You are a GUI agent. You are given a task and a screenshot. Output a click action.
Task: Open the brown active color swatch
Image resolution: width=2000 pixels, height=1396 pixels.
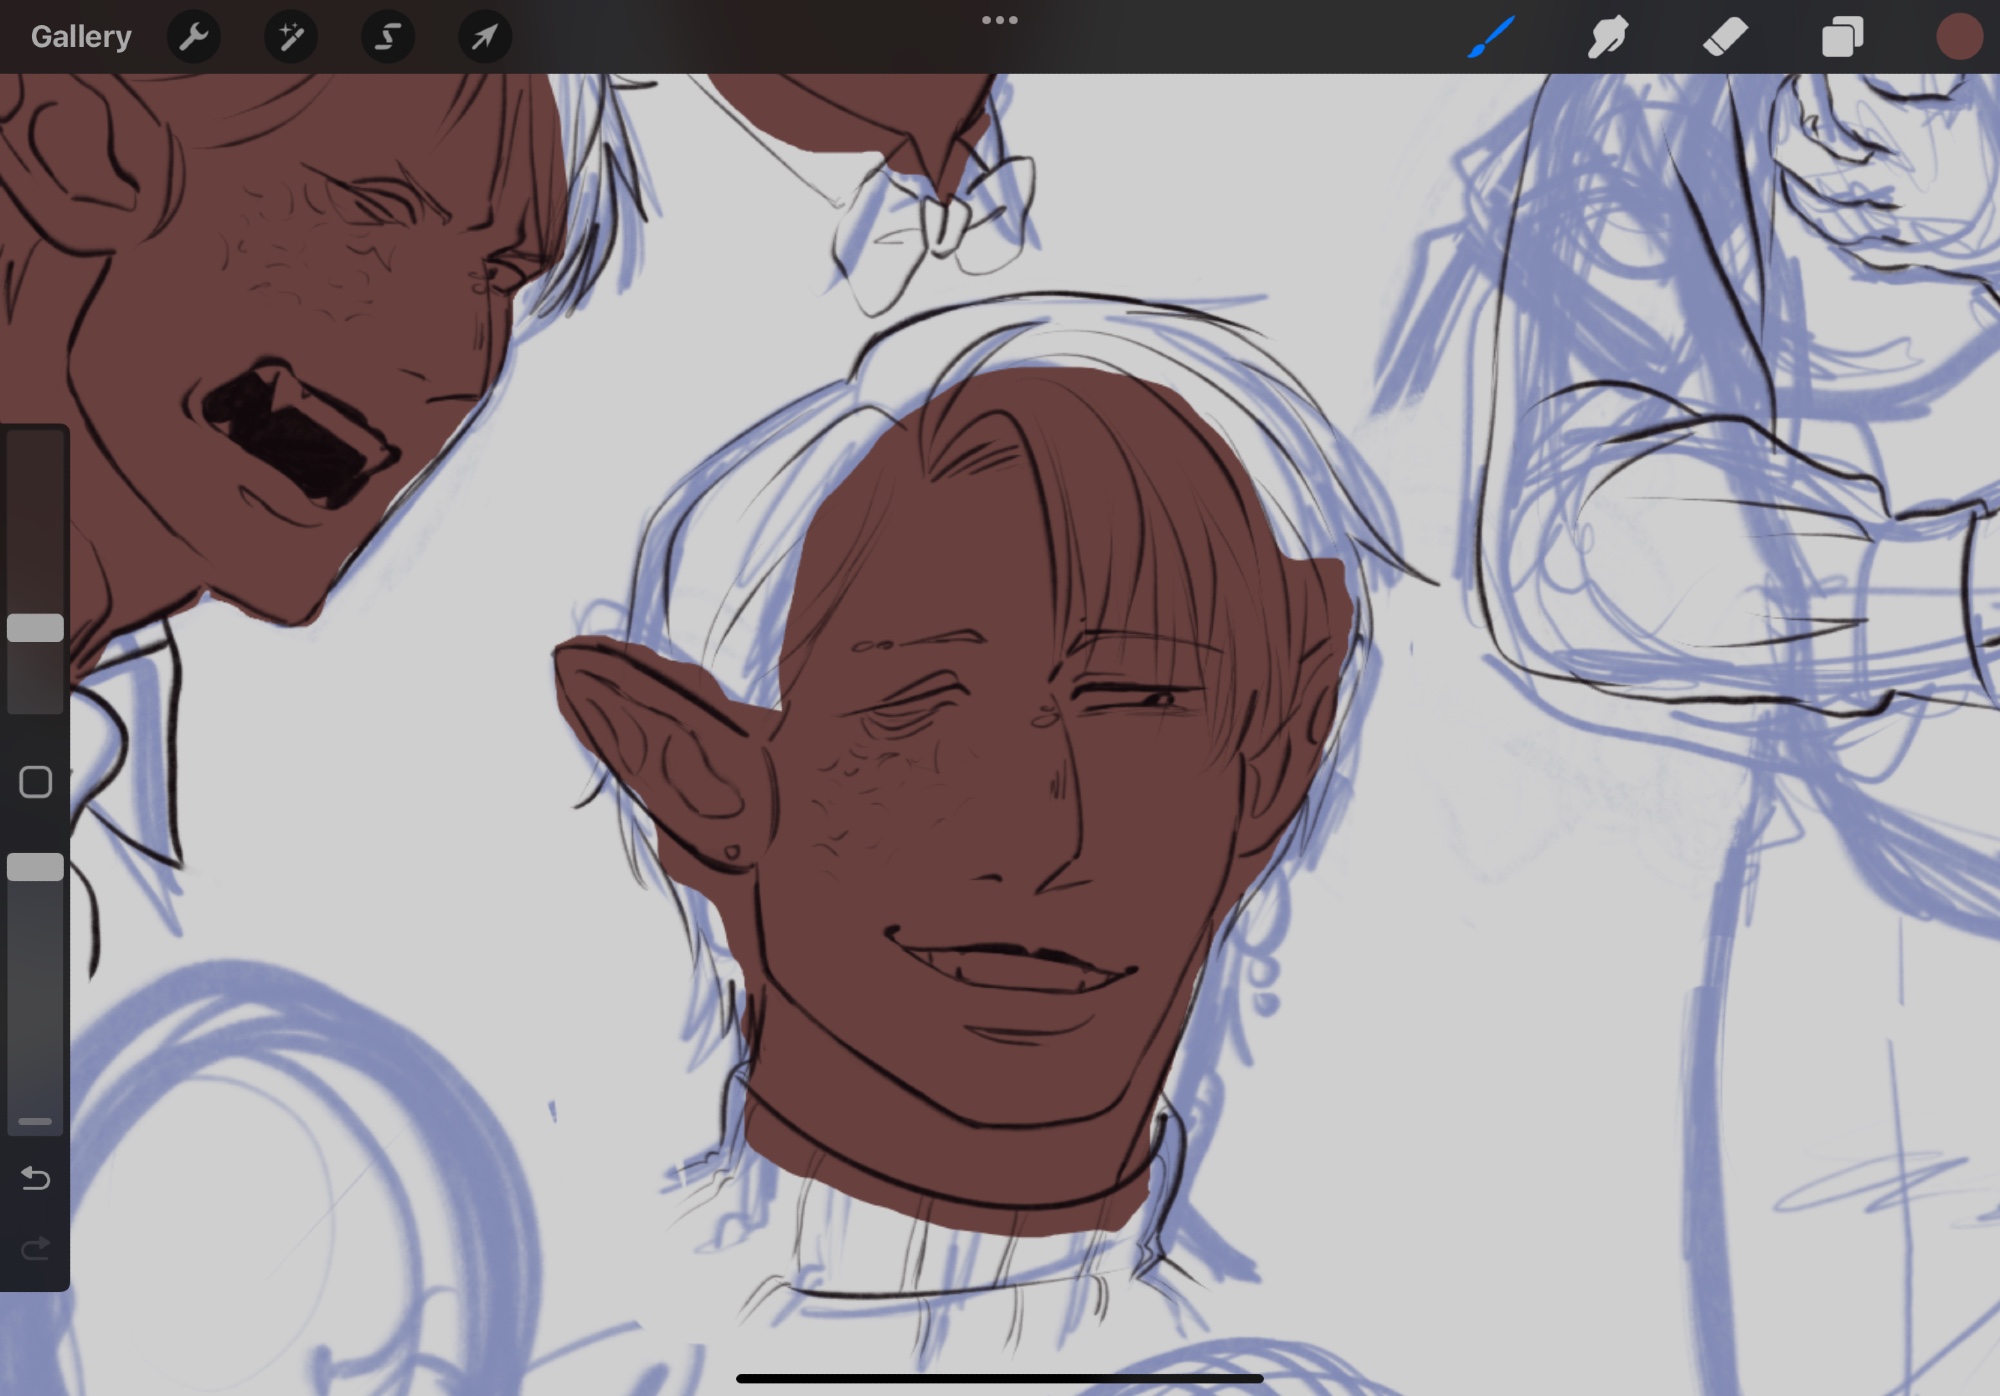1958,38
